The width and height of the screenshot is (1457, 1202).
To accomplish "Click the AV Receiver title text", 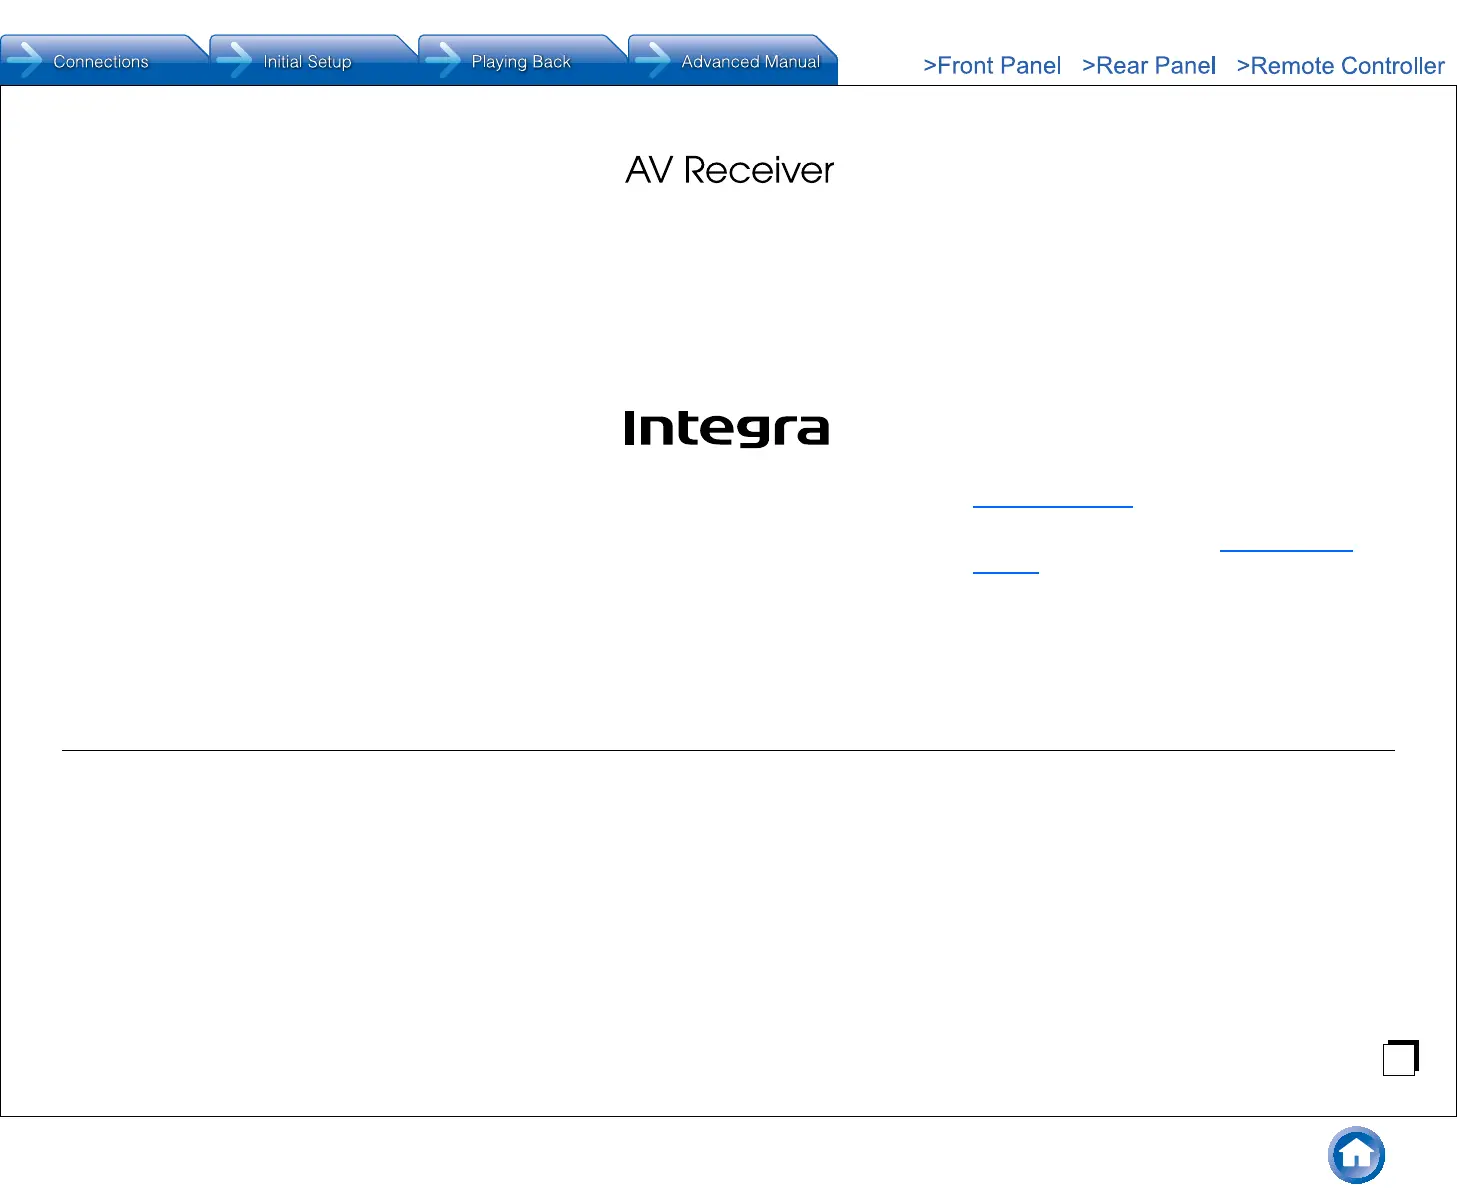I will point(729,170).
